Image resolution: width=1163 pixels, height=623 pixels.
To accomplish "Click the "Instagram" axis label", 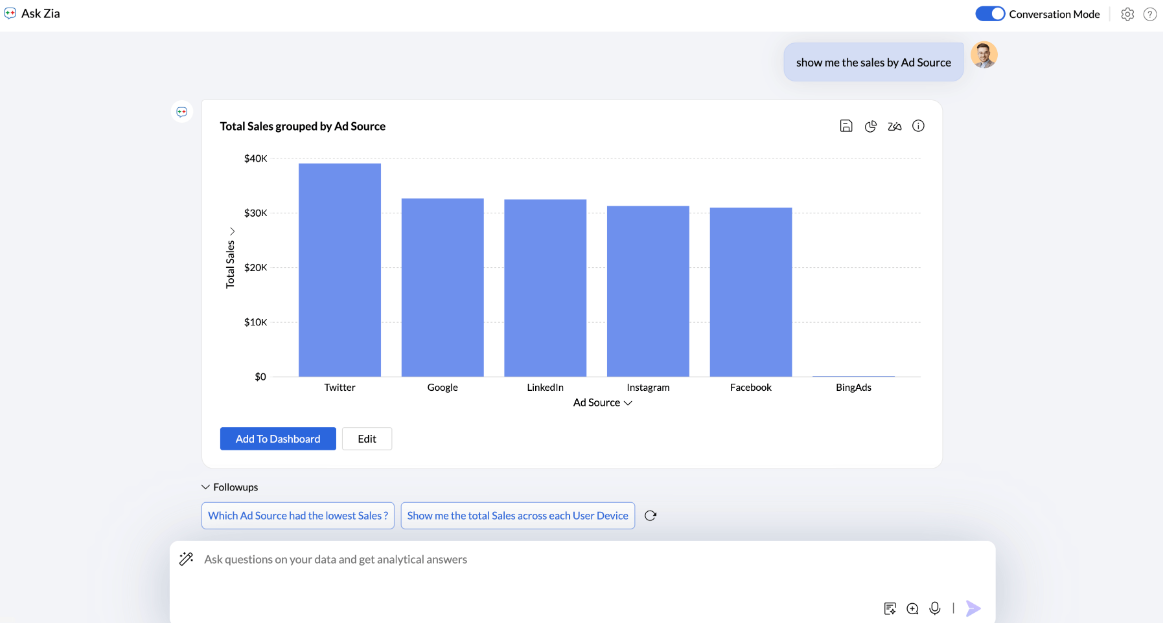I will point(648,387).
